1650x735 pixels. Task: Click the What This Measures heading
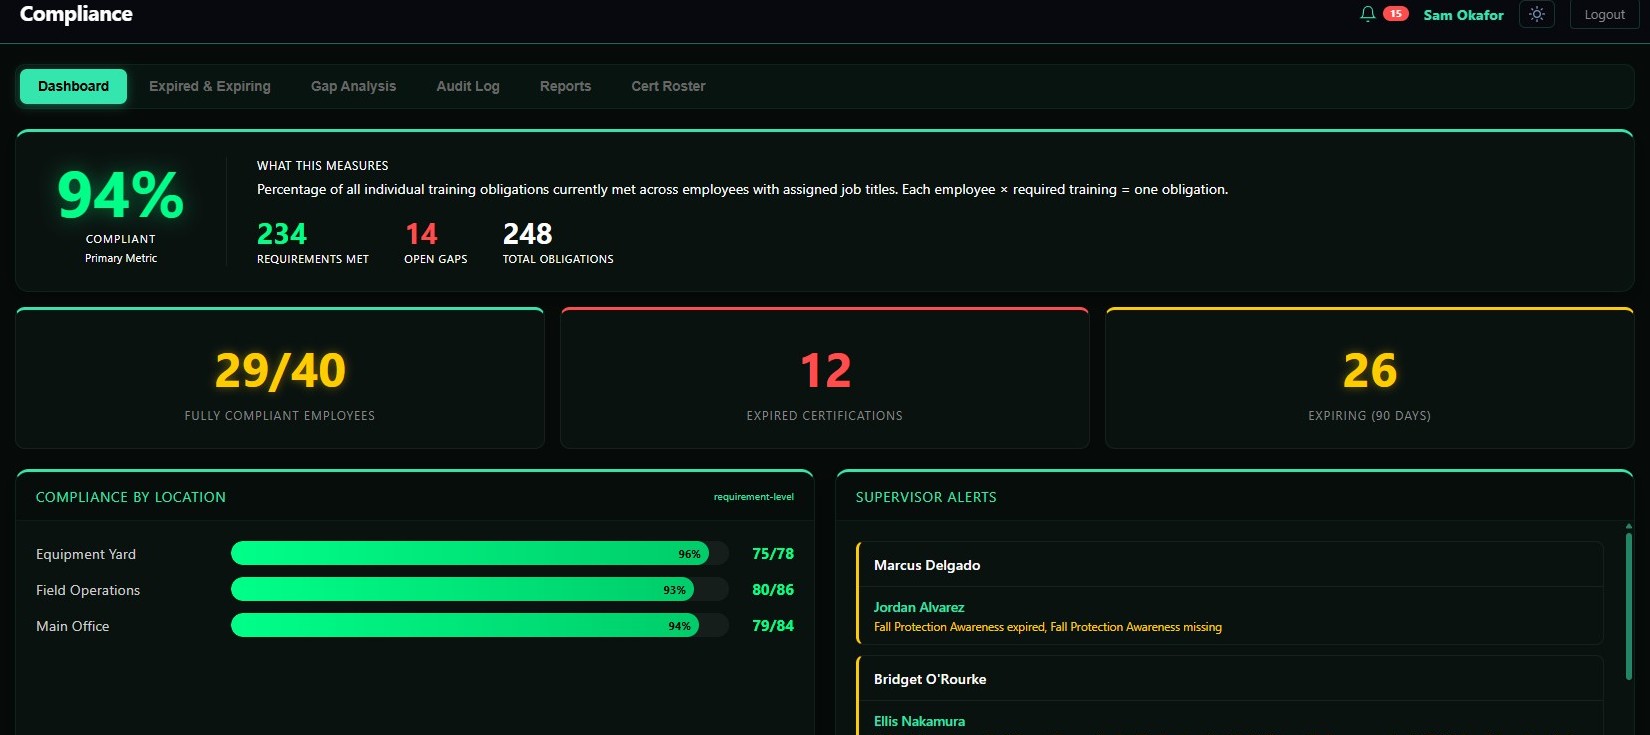[322, 166]
